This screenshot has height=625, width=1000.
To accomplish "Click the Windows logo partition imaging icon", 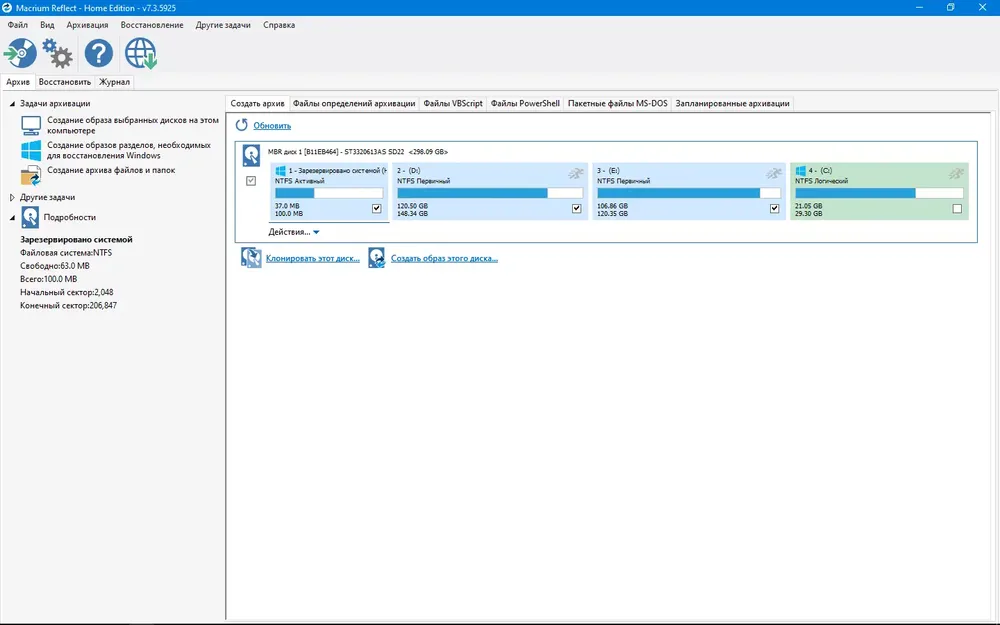I will (x=31, y=151).
